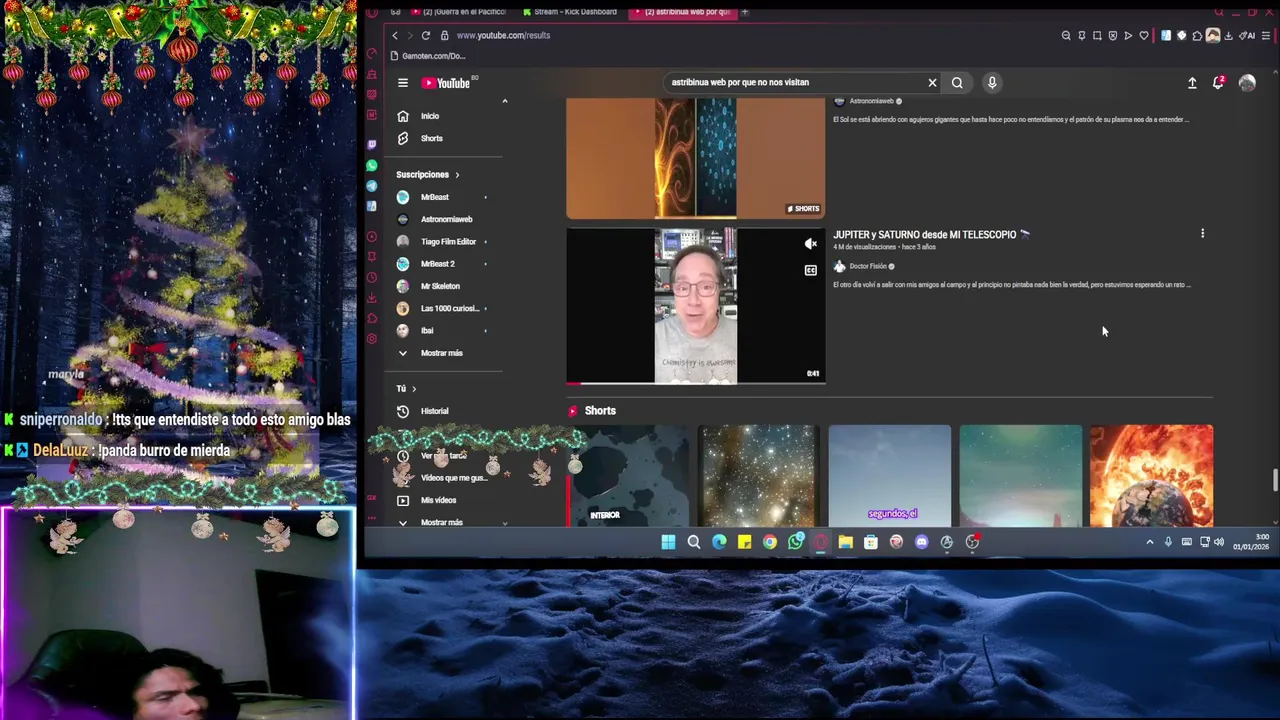1280x720 pixels.
Task: Select the astribinua web por que tab
Action: (681, 12)
